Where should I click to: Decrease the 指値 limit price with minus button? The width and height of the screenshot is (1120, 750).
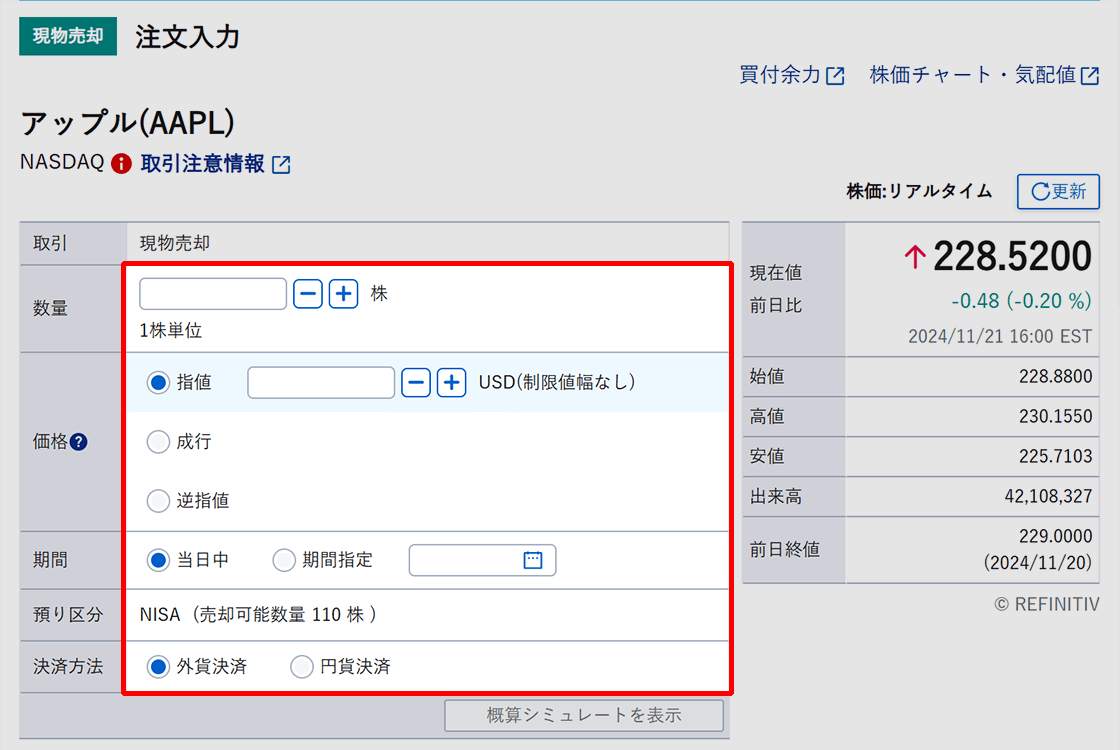(x=416, y=383)
